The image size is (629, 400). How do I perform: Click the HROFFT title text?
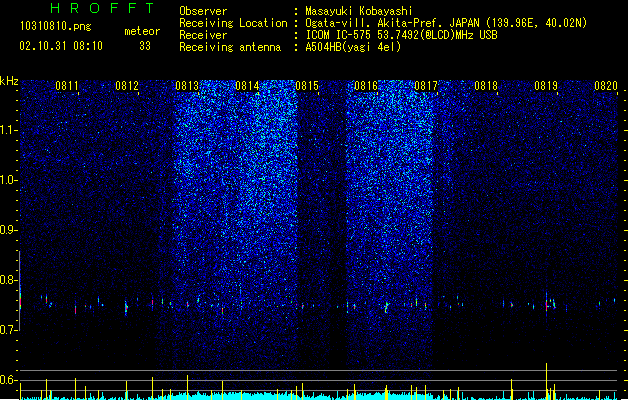tap(102, 8)
